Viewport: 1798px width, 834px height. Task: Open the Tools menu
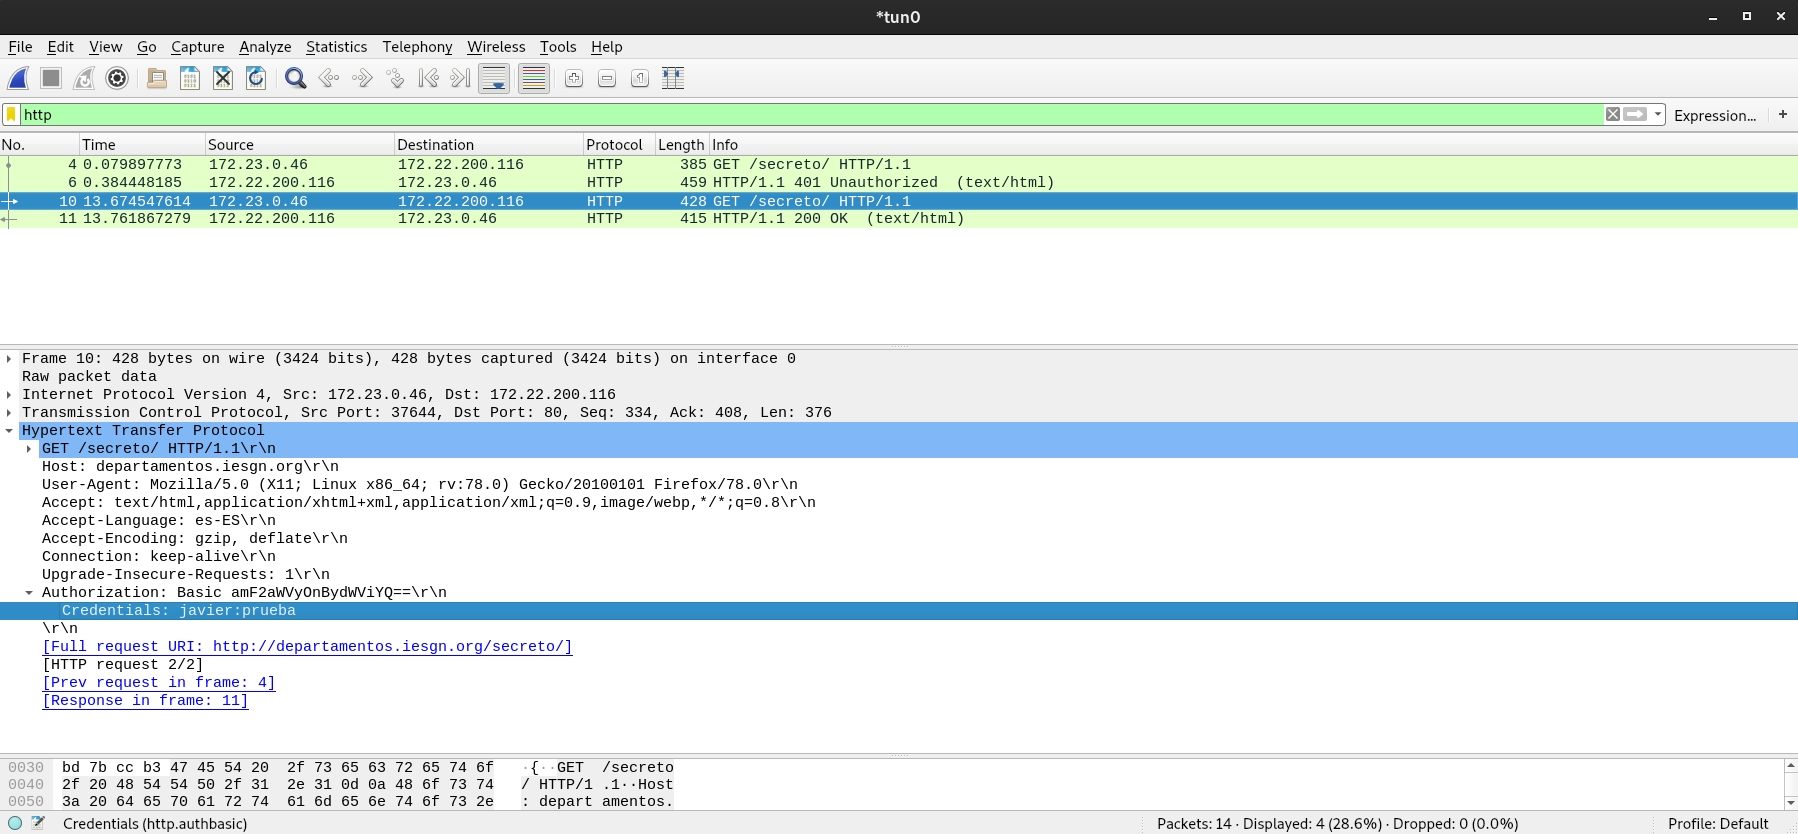pos(558,47)
